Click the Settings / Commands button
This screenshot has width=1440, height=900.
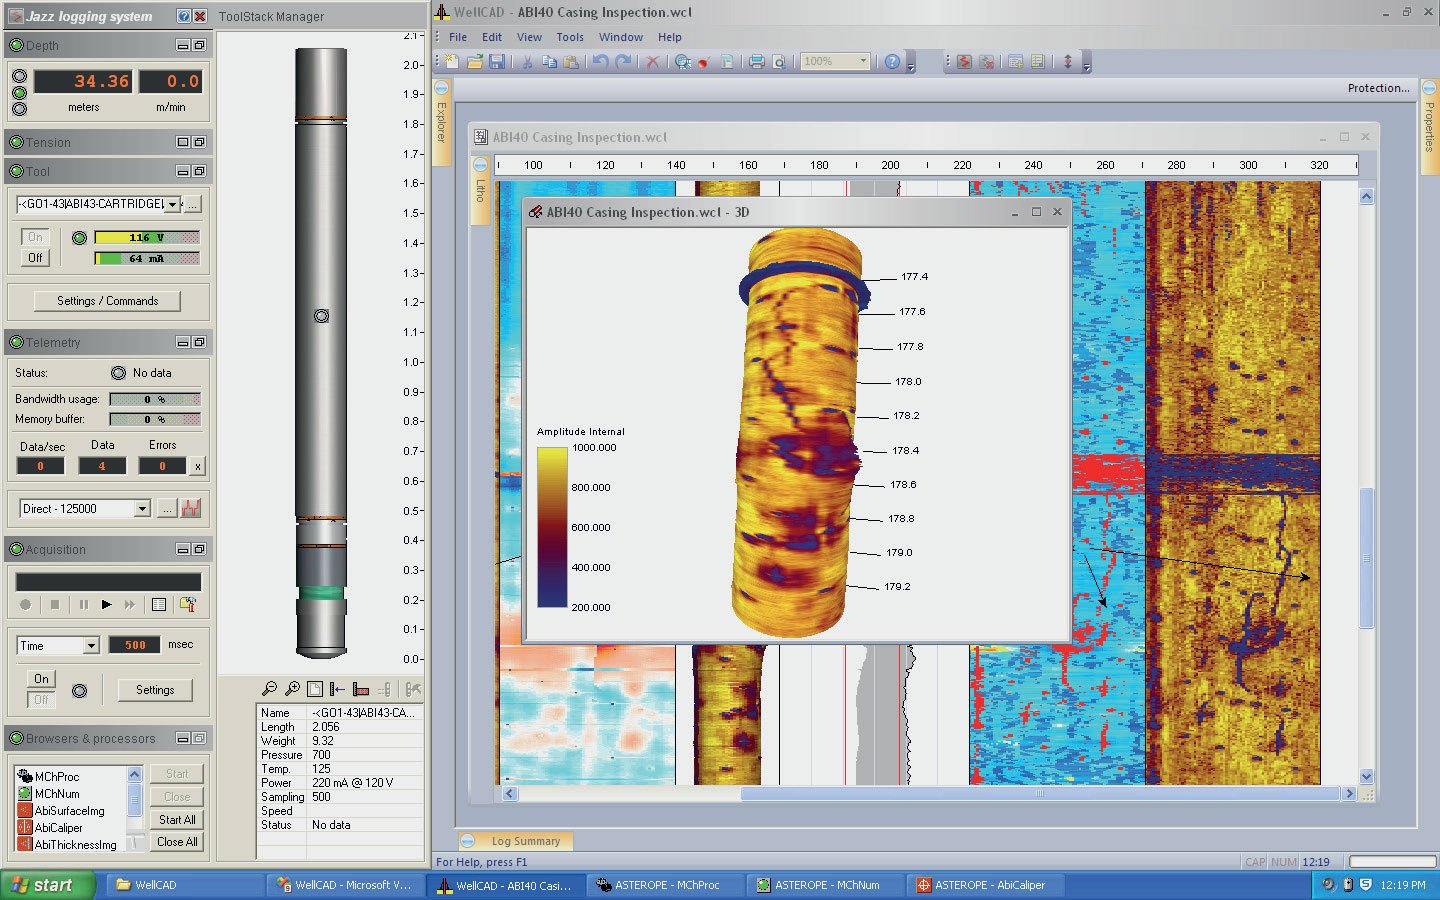108,301
